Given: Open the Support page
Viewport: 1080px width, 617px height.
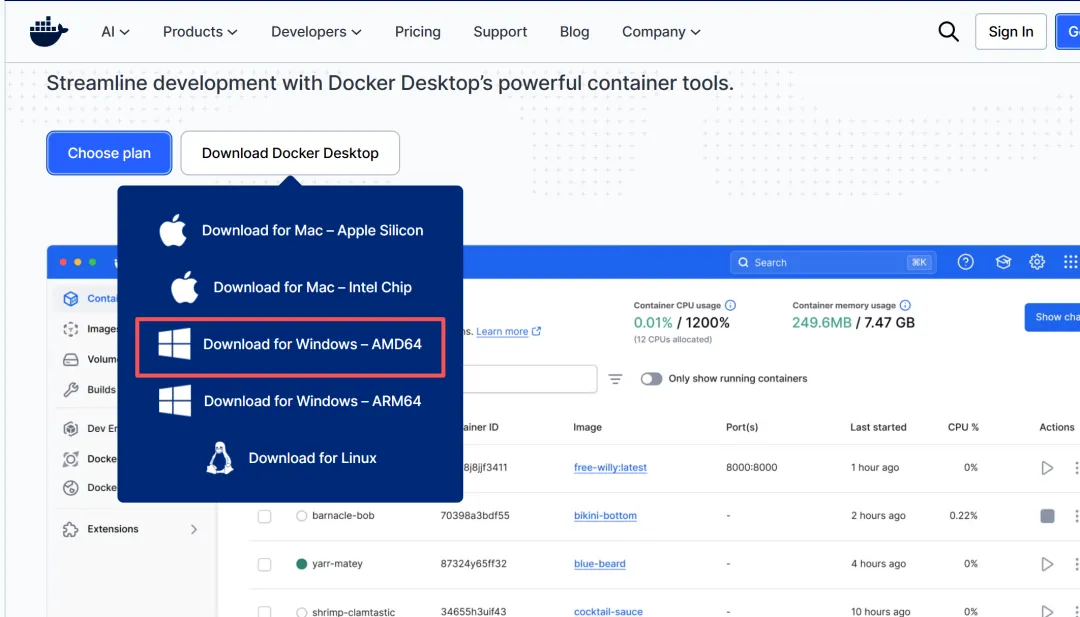Looking at the screenshot, I should (500, 32).
